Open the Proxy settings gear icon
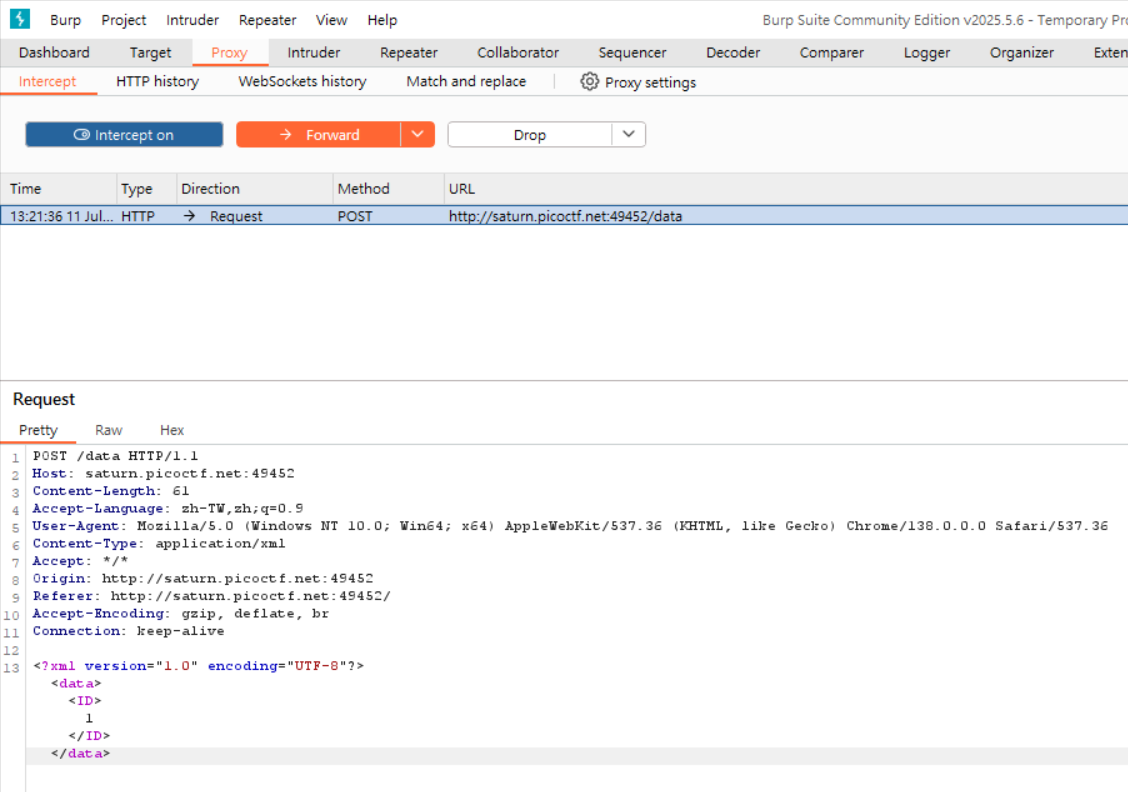Viewport: 1128px width, 792px height. (589, 82)
